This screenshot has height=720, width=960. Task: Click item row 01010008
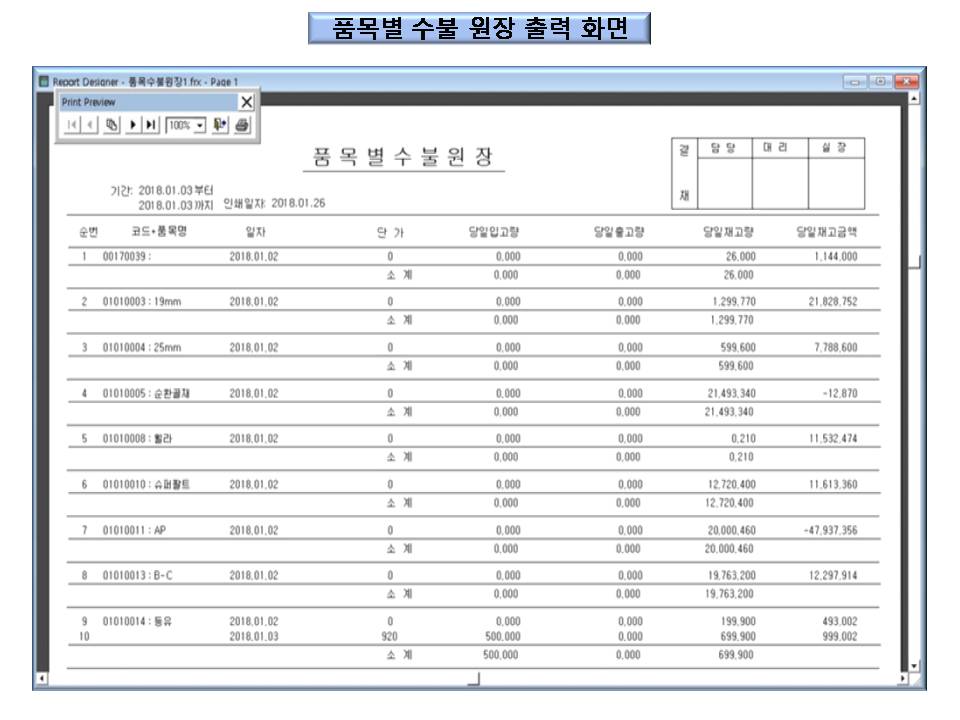coord(137,439)
